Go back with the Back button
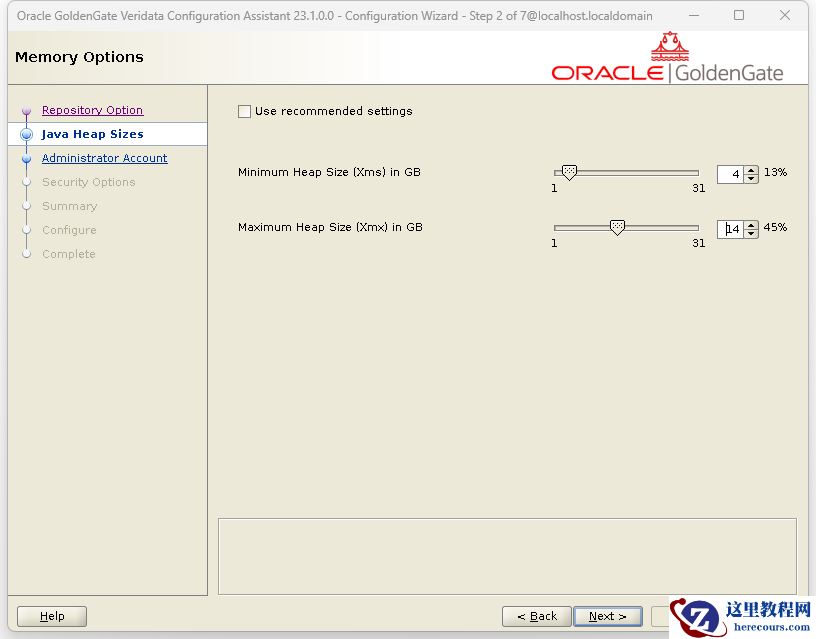 coord(537,616)
